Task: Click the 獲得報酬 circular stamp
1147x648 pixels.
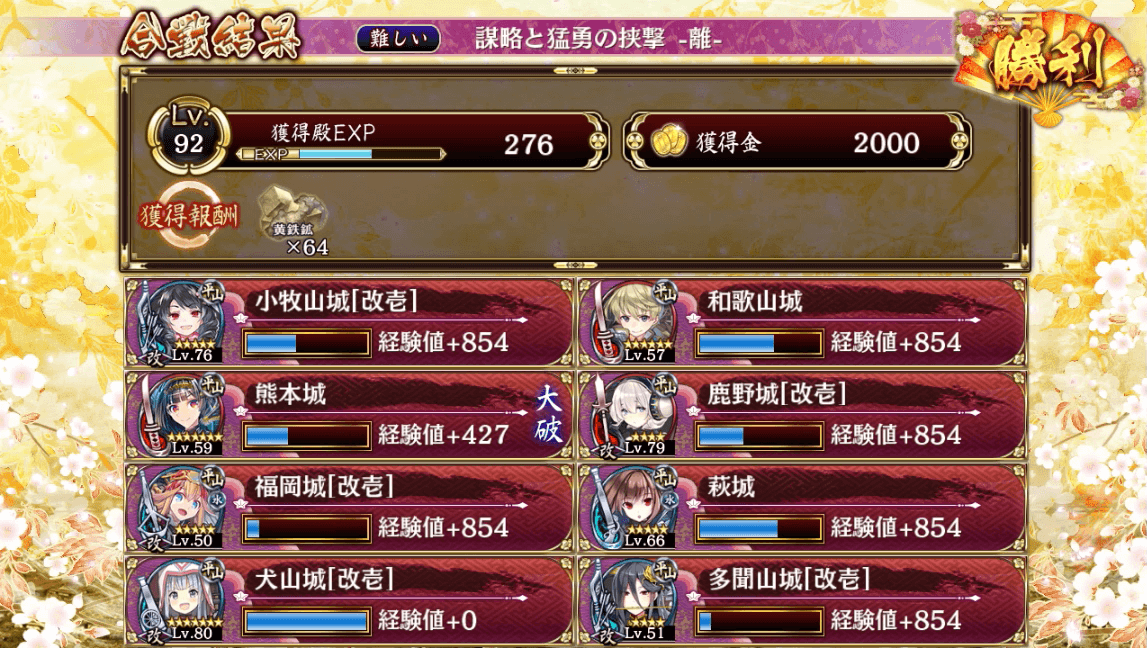Action: [x=189, y=216]
